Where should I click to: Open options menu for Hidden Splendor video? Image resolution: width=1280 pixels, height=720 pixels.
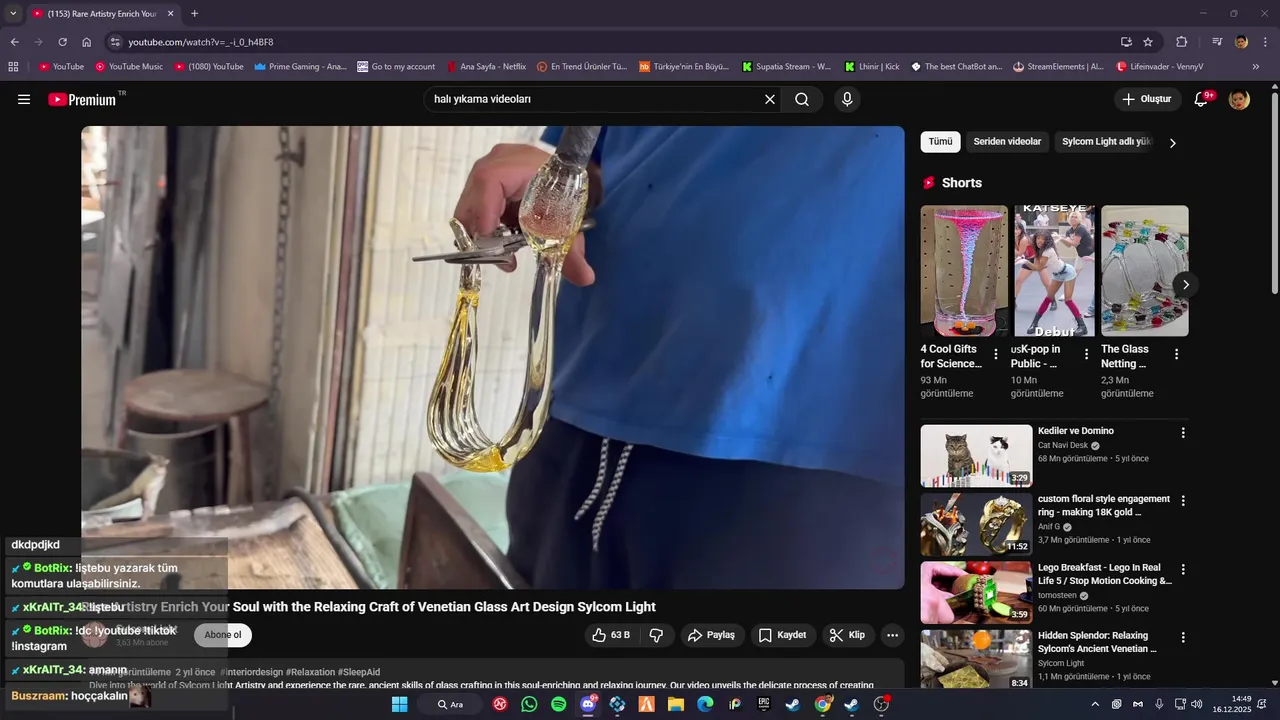(x=1183, y=637)
